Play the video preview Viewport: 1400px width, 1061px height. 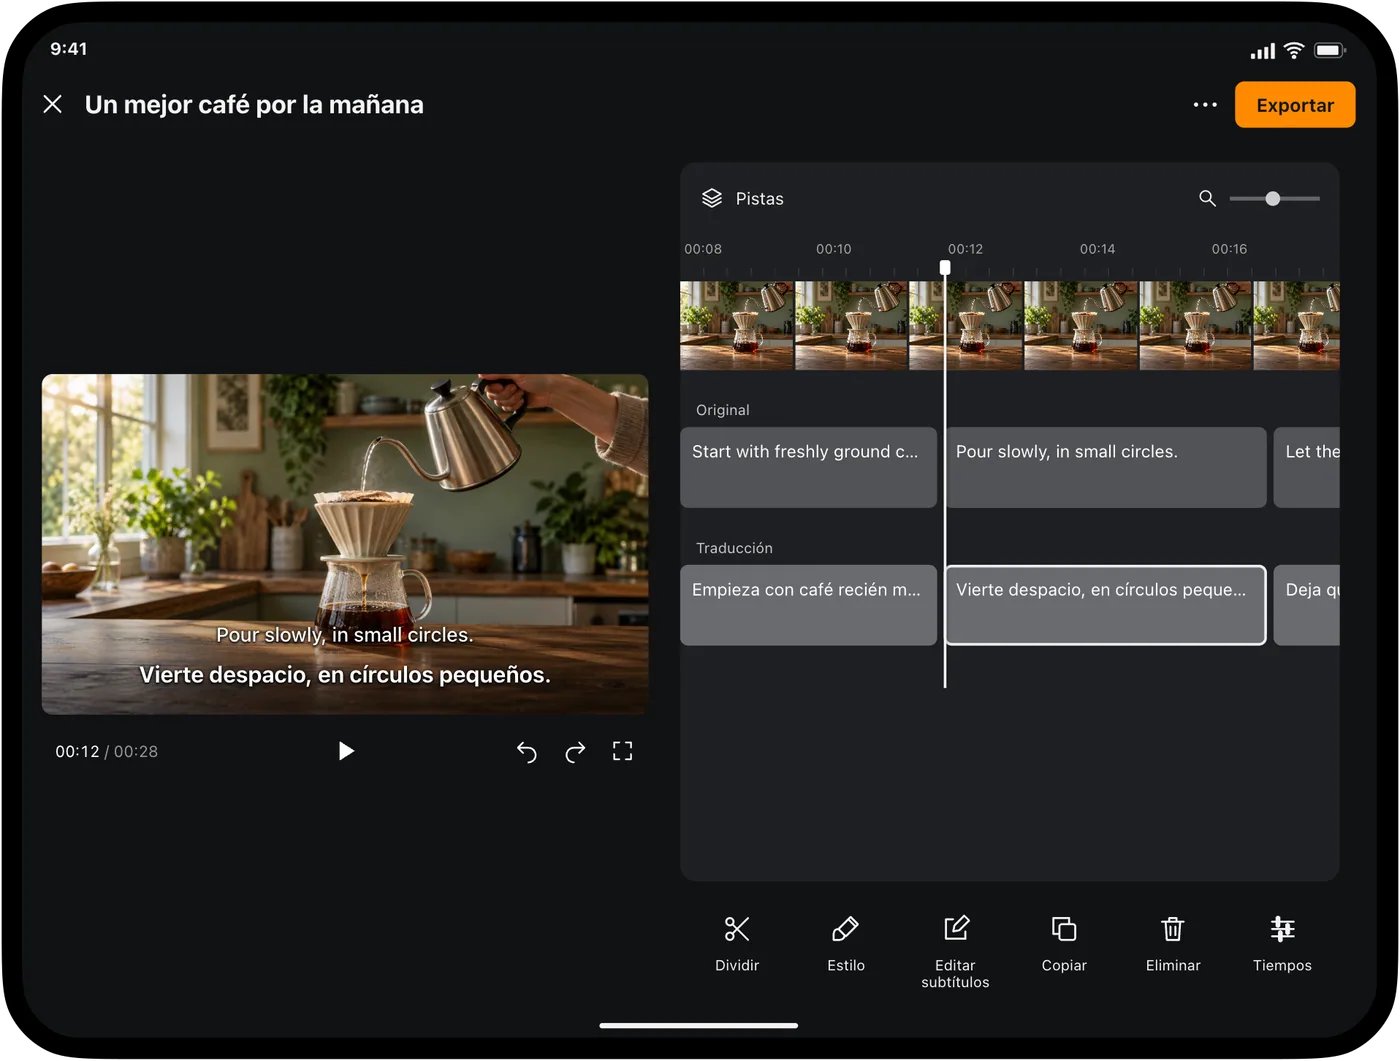[x=346, y=752]
